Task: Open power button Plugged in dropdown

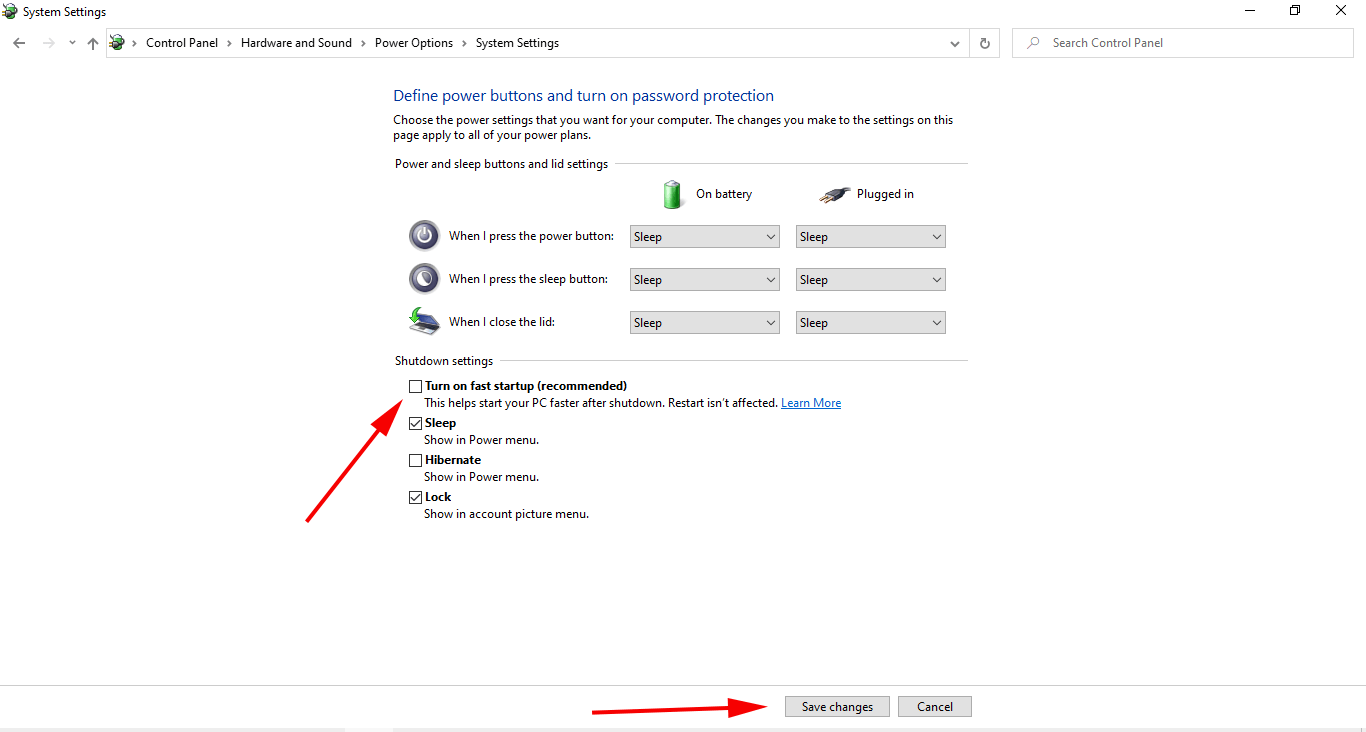Action: pyautogui.click(x=871, y=237)
